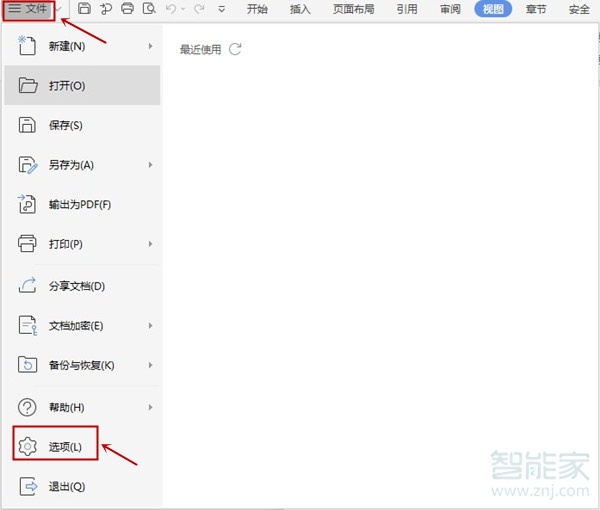
Task: Click the print icon in quick toolbar
Action: point(127,9)
